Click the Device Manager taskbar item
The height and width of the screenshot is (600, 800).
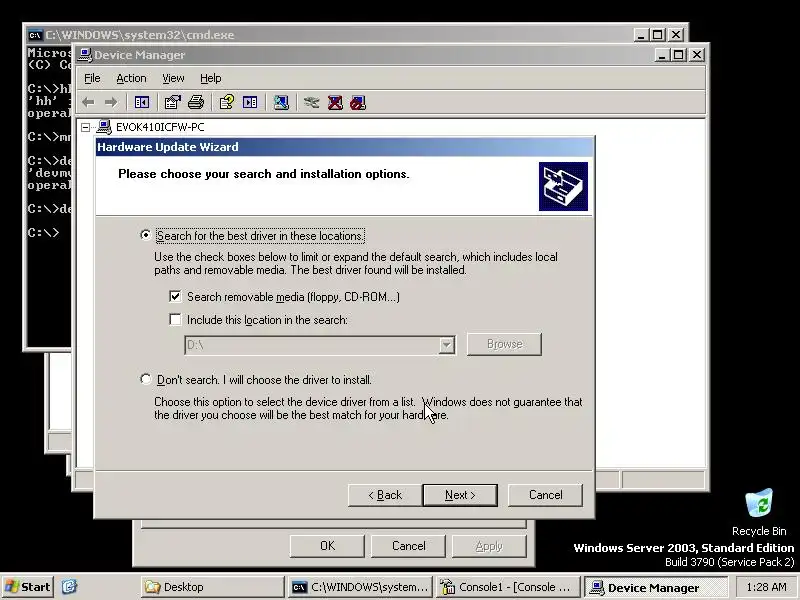point(656,587)
